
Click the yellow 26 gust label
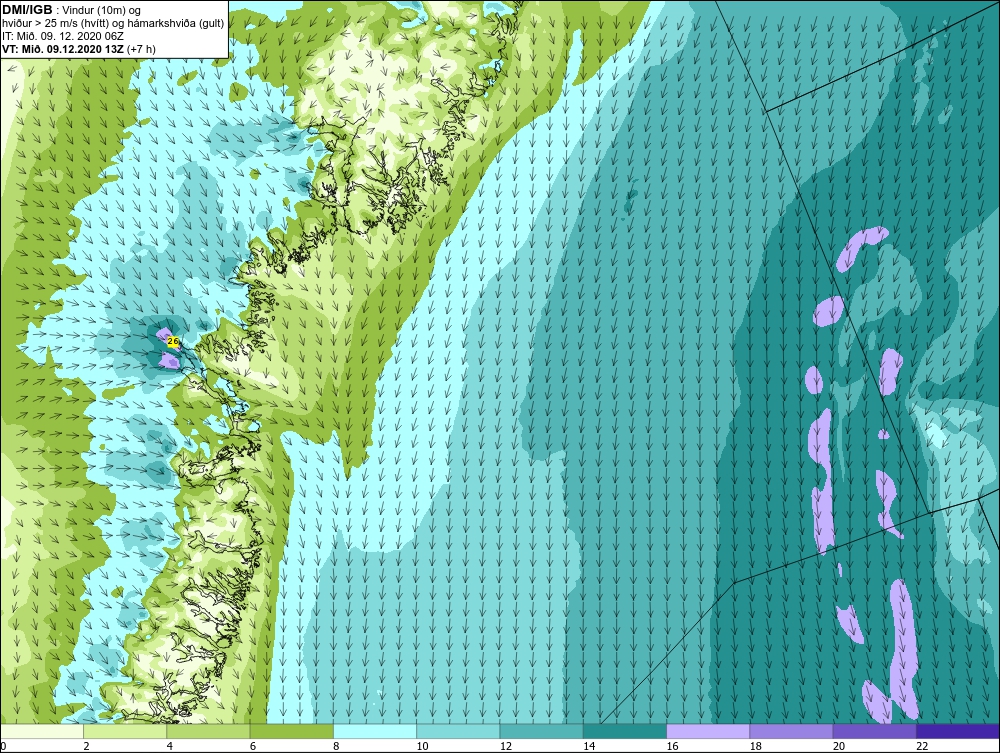click(x=173, y=342)
